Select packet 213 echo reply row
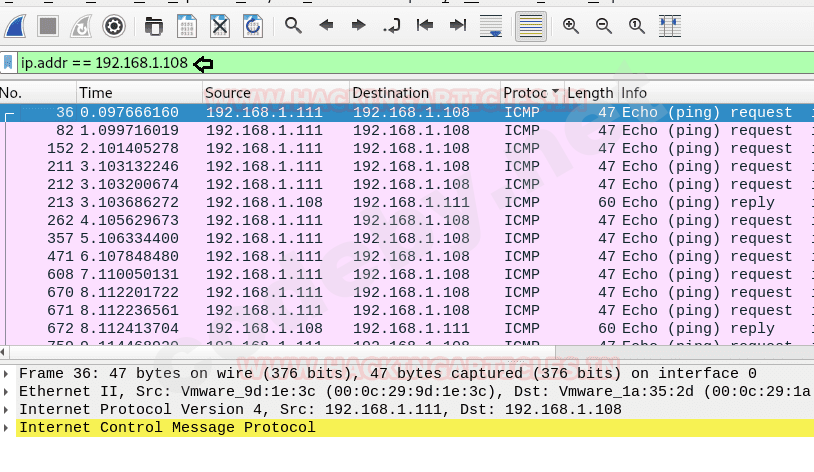The width and height of the screenshot is (814, 472). coord(400,202)
